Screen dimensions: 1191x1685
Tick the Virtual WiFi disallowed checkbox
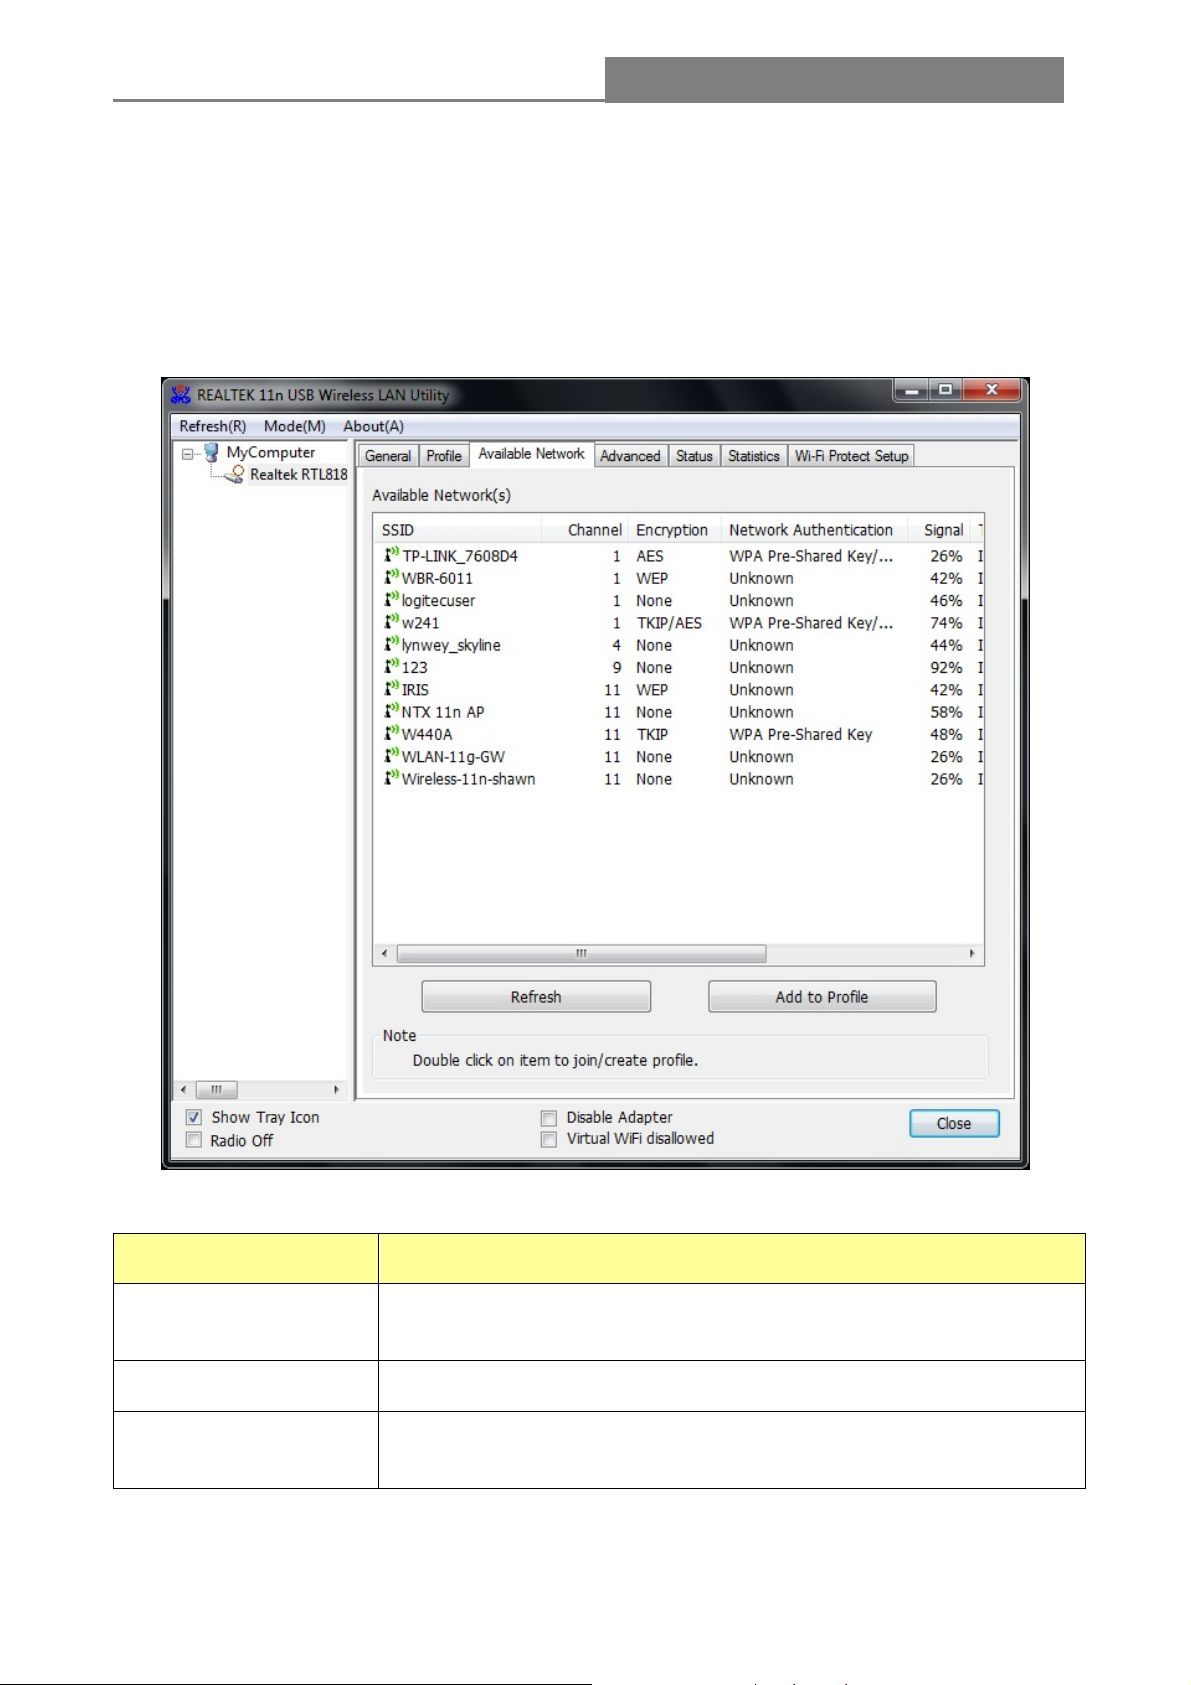point(549,1139)
